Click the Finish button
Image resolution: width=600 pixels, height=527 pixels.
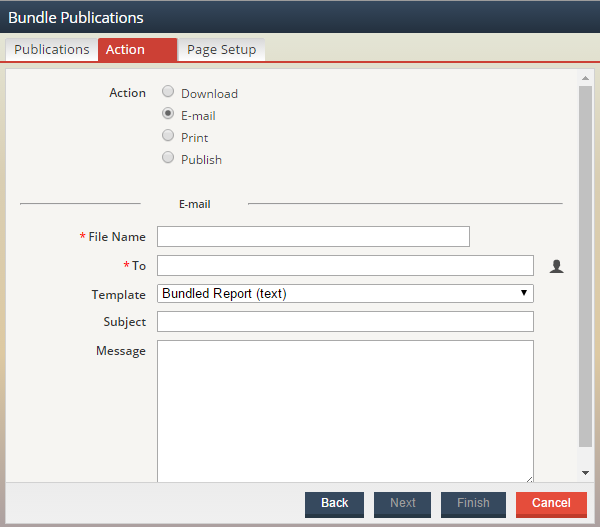(x=473, y=504)
